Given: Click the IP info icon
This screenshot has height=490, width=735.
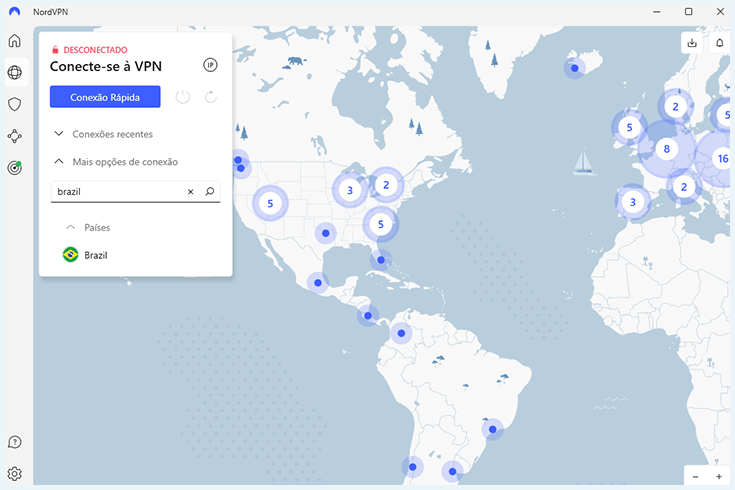Looking at the screenshot, I should [x=210, y=65].
